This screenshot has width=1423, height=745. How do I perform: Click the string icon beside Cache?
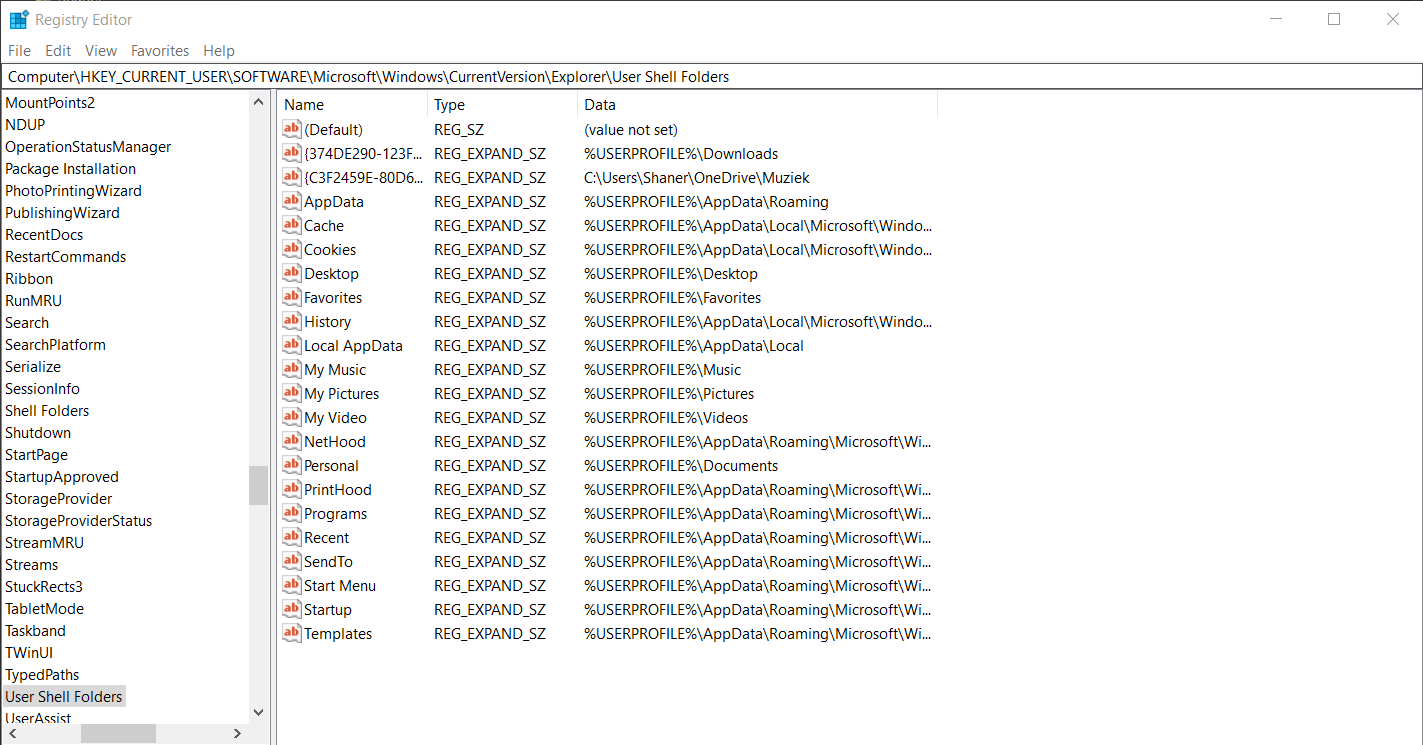click(x=291, y=225)
